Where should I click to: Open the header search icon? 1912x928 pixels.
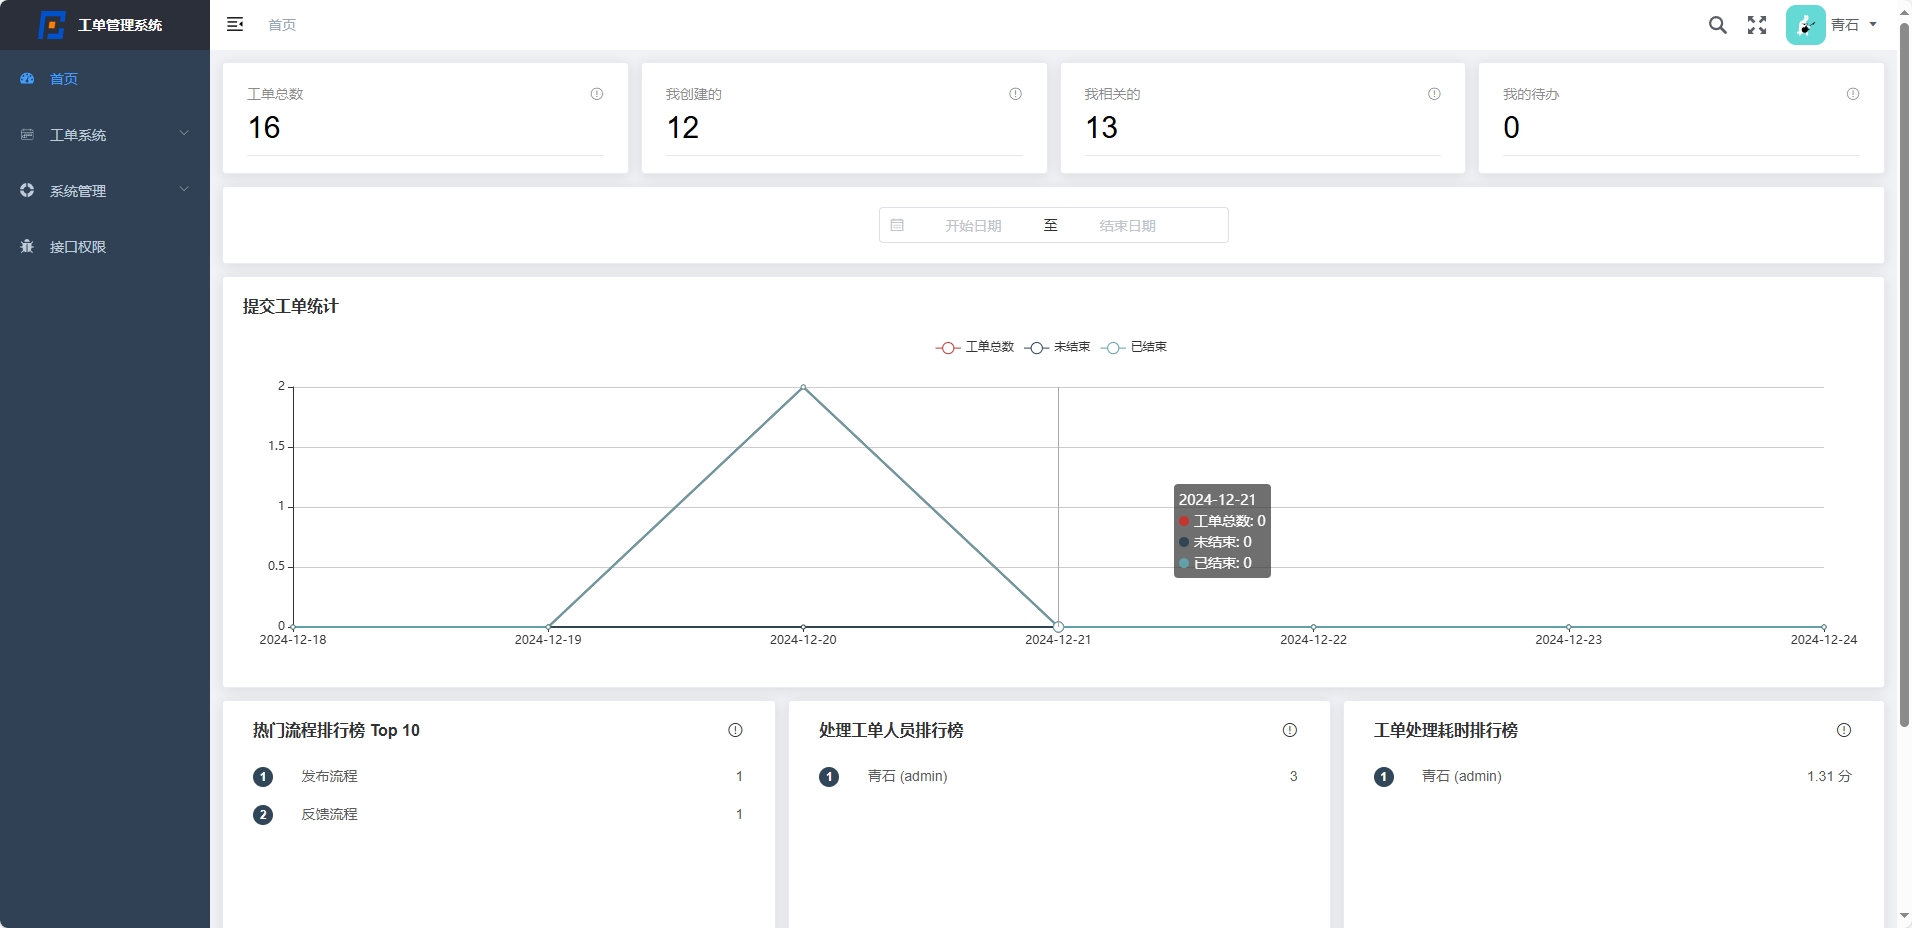click(1718, 25)
